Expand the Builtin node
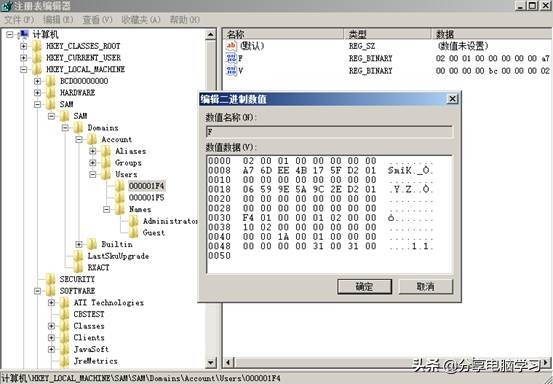Screen dimensions: 553x384 pos(79,244)
